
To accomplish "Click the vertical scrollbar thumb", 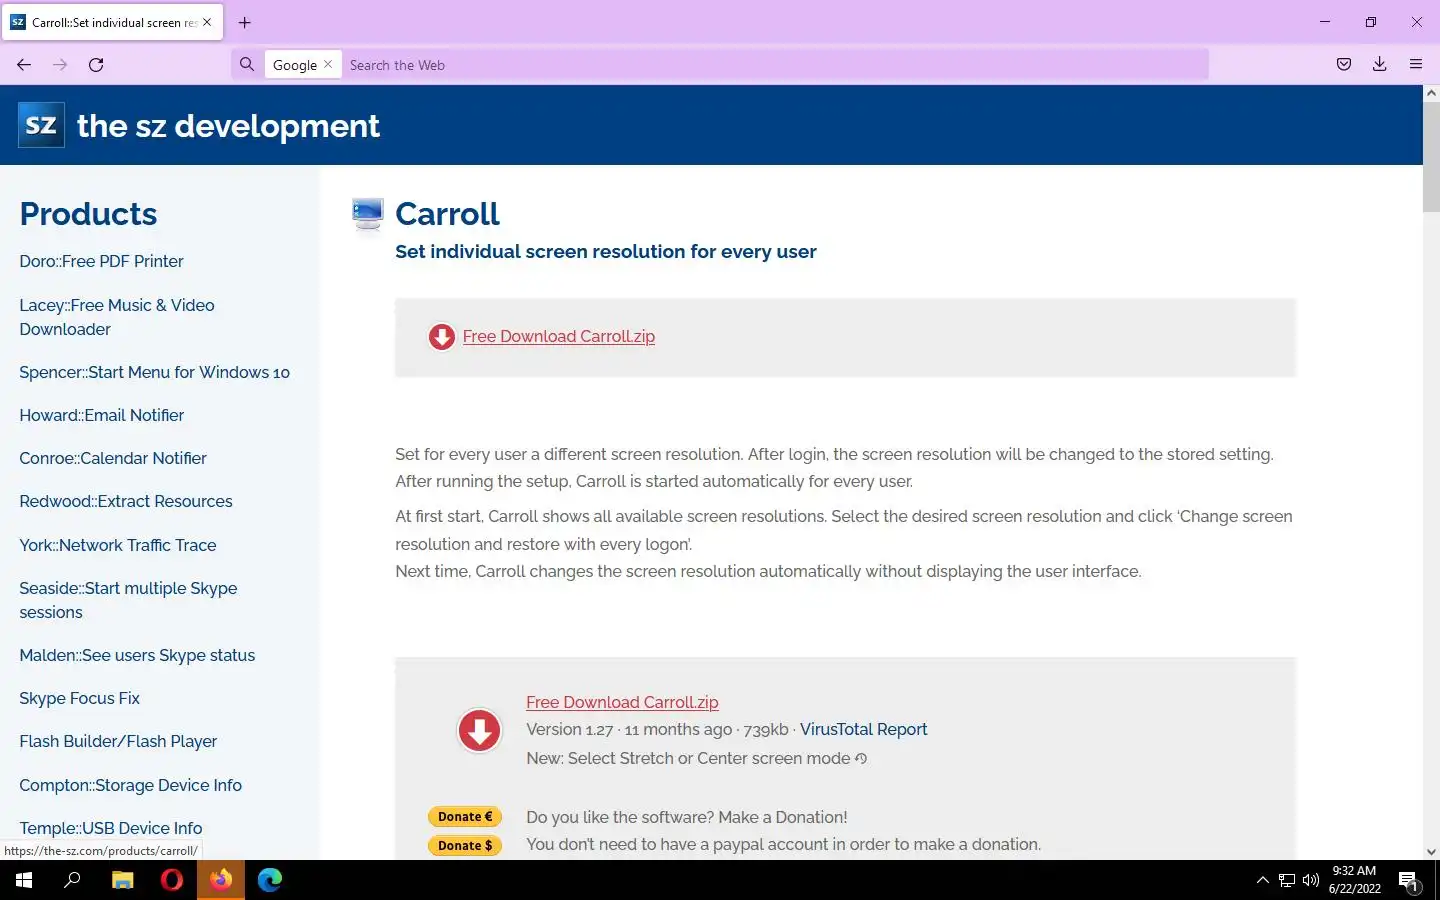I will pos(1431,157).
